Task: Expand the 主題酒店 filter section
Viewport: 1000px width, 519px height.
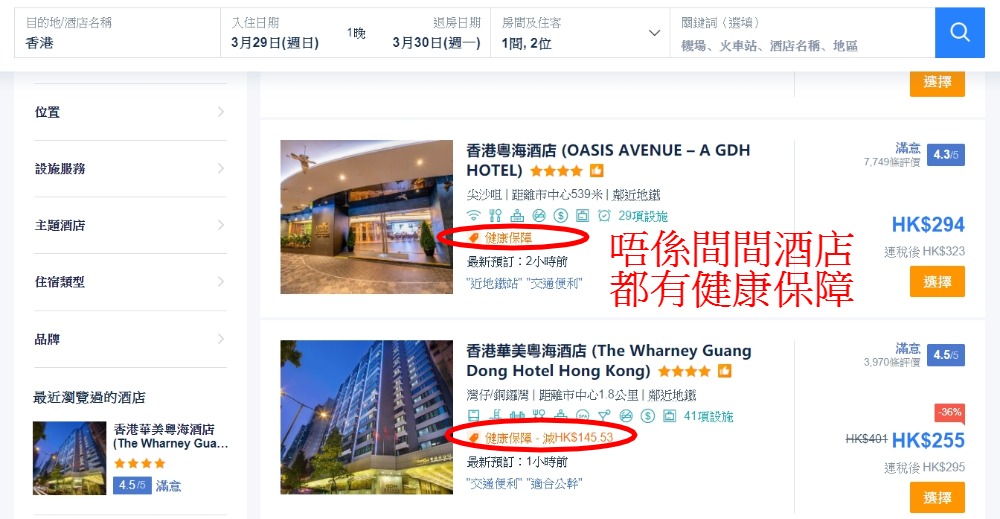Action: coord(130,225)
